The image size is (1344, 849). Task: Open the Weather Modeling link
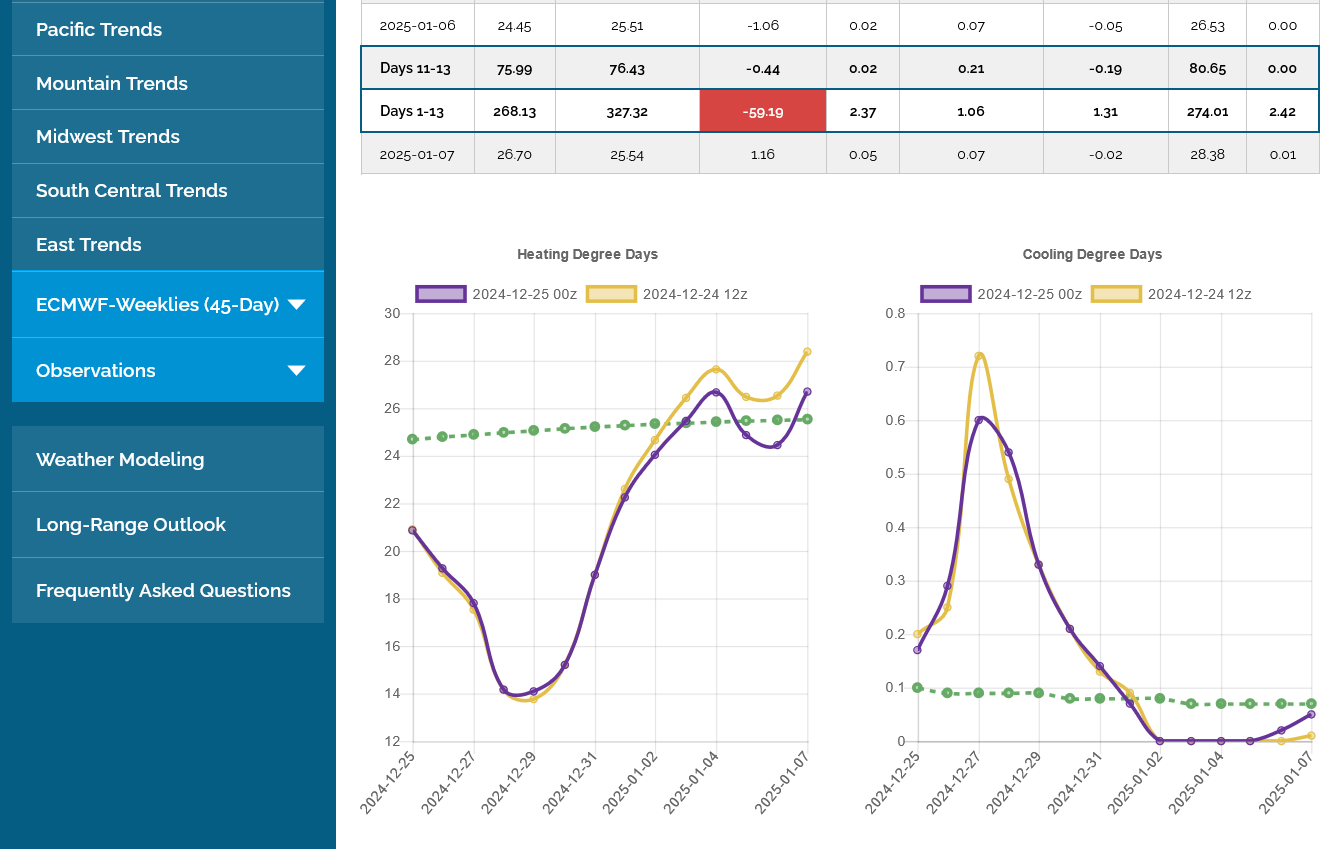pos(120,460)
